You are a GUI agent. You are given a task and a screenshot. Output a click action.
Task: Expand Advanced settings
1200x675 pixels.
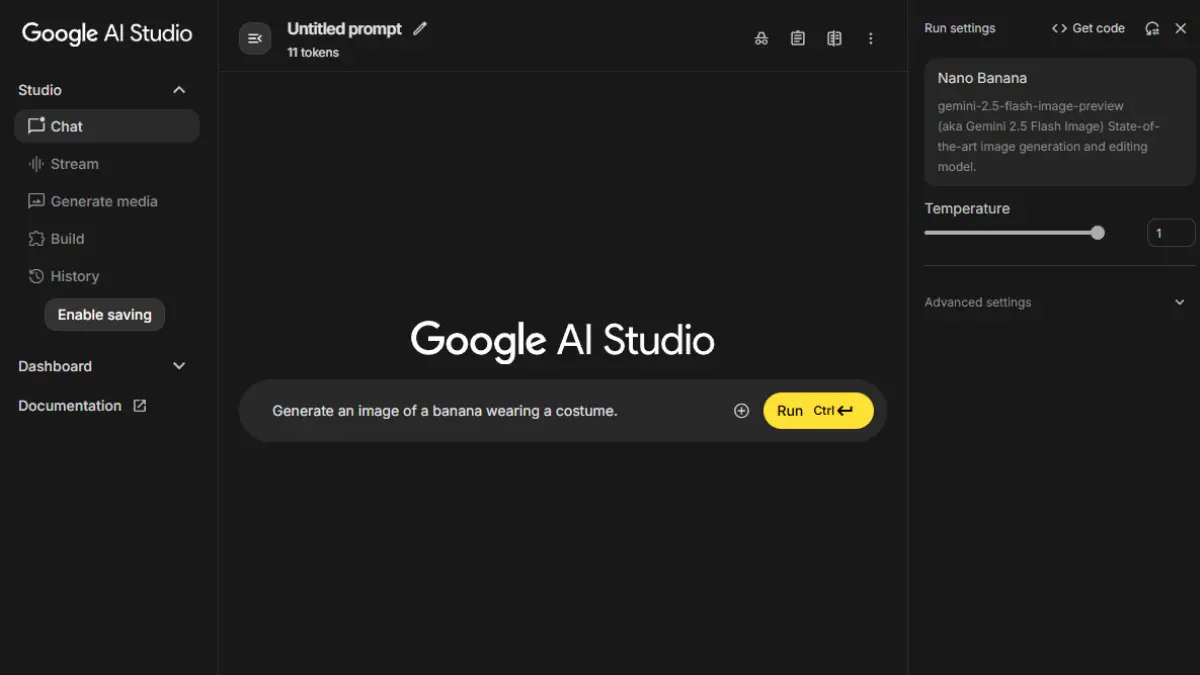point(1055,302)
